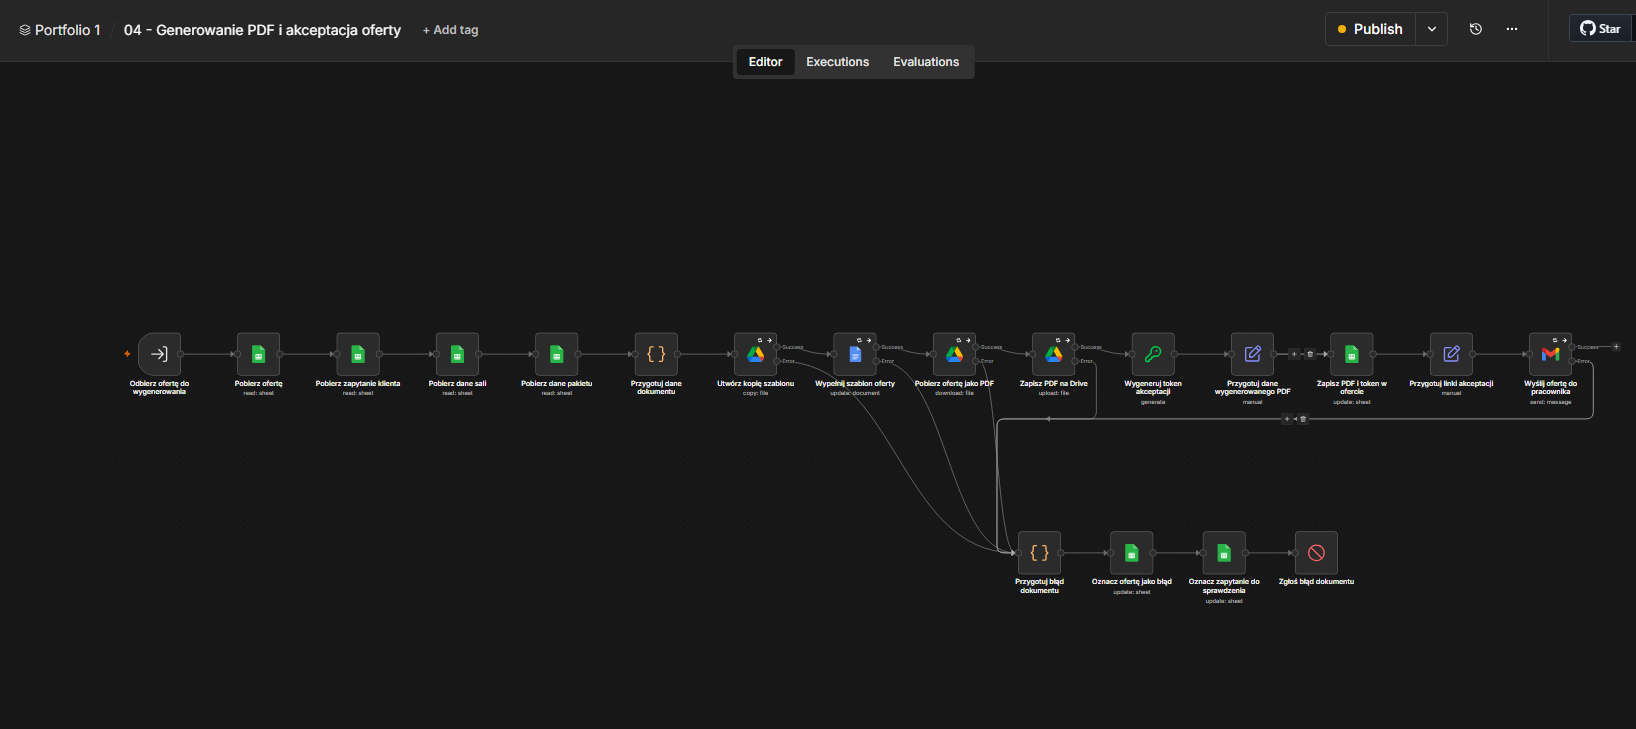The width and height of the screenshot is (1636, 729).
Task: Open the 'Oznacz zapytanie do sprawdzenia' sheets node
Action: click(x=1224, y=553)
